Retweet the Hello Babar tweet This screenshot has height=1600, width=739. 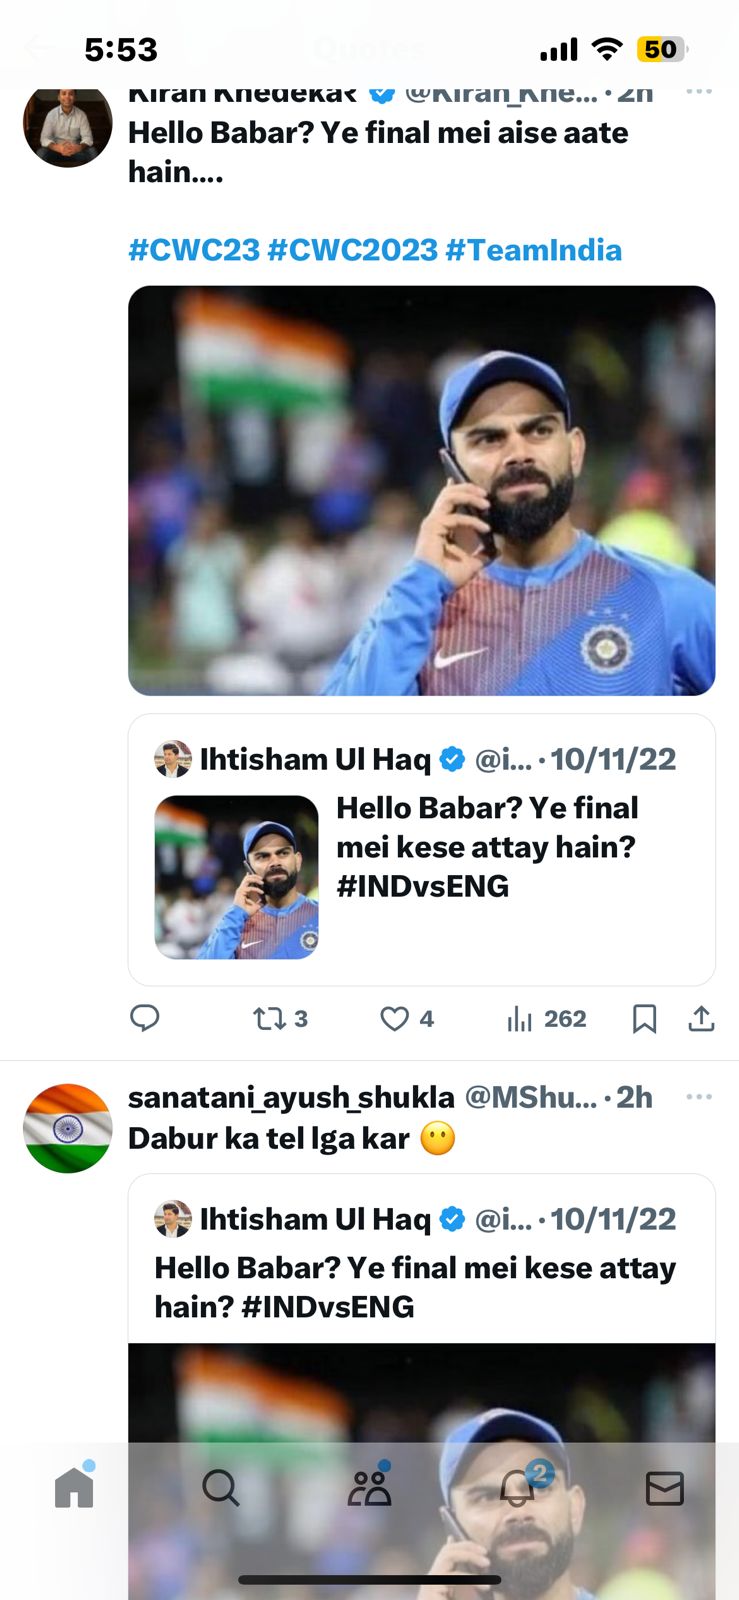click(270, 1018)
